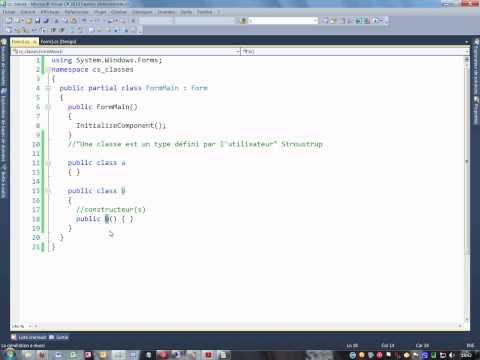Click the Copy icon in the toolbar
480x360 pixels.
(65, 21)
